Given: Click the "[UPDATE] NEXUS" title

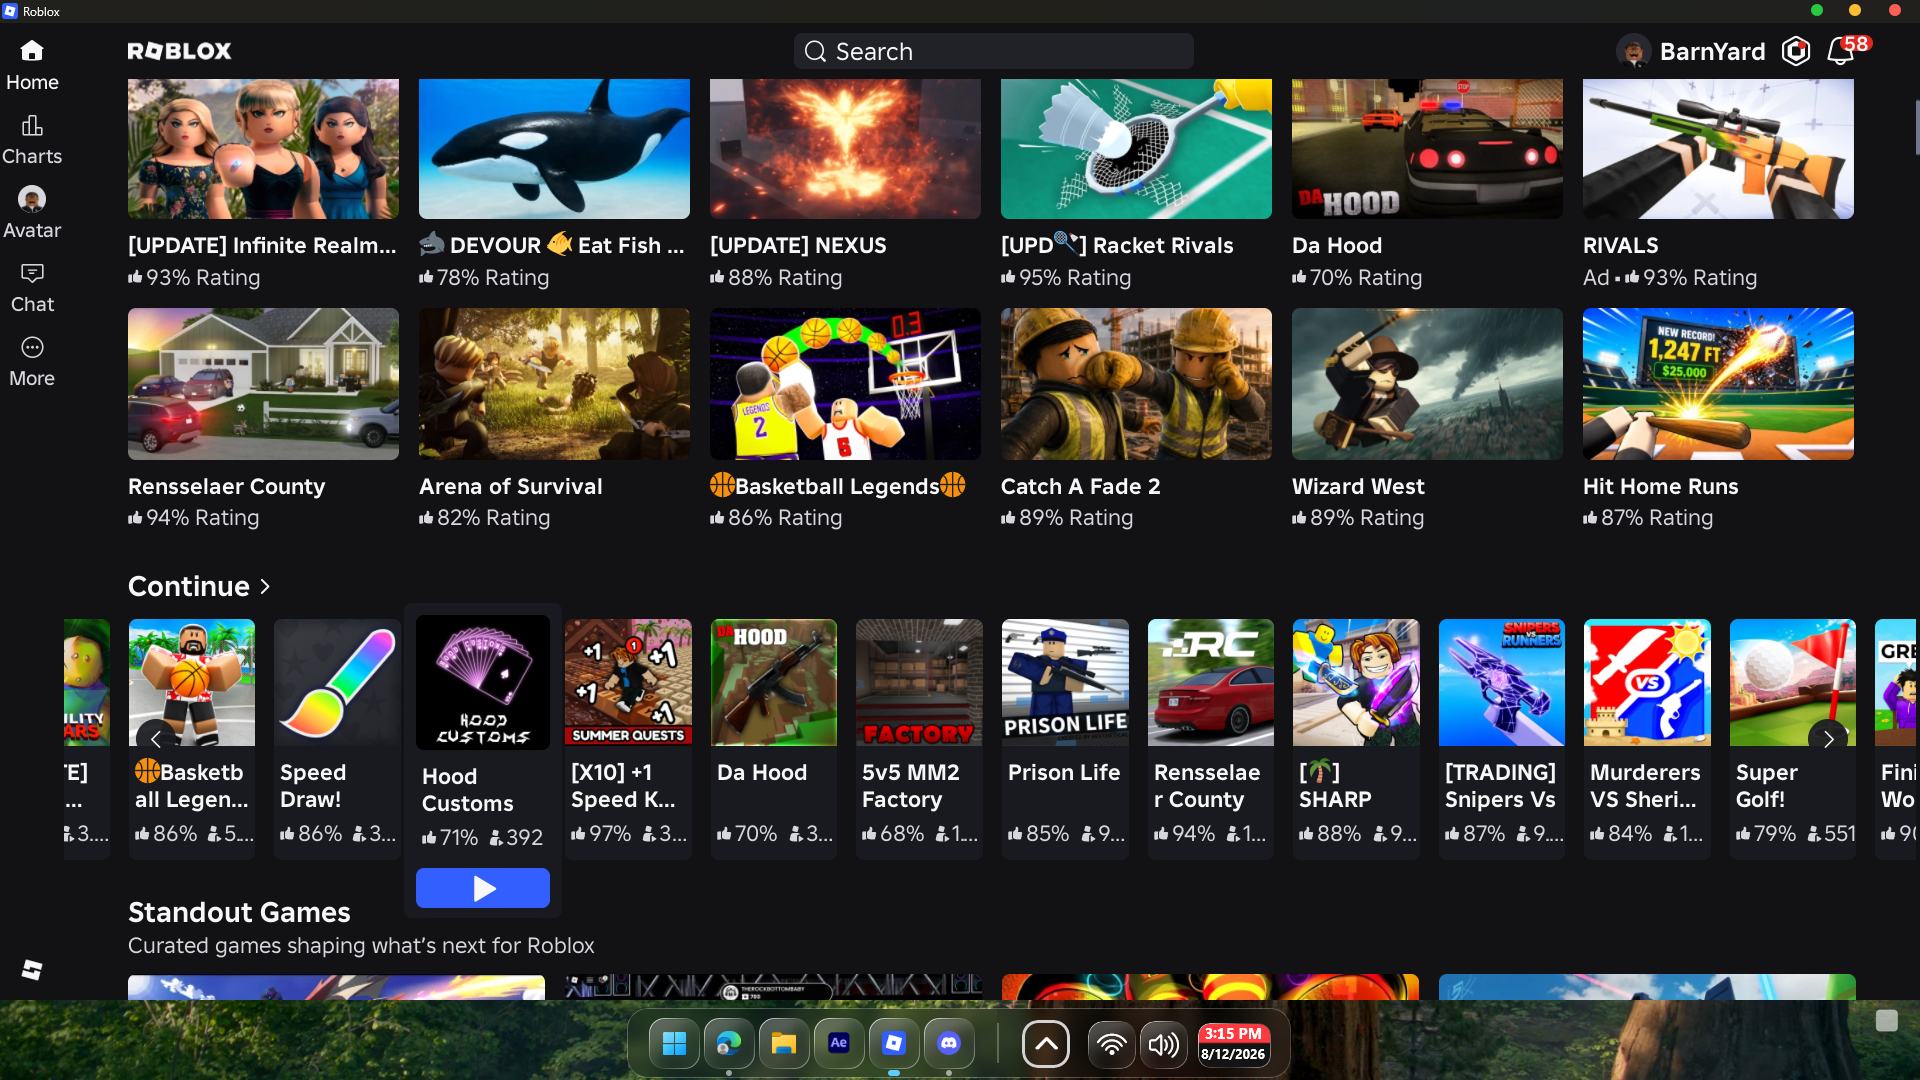Looking at the screenshot, I should coord(798,245).
